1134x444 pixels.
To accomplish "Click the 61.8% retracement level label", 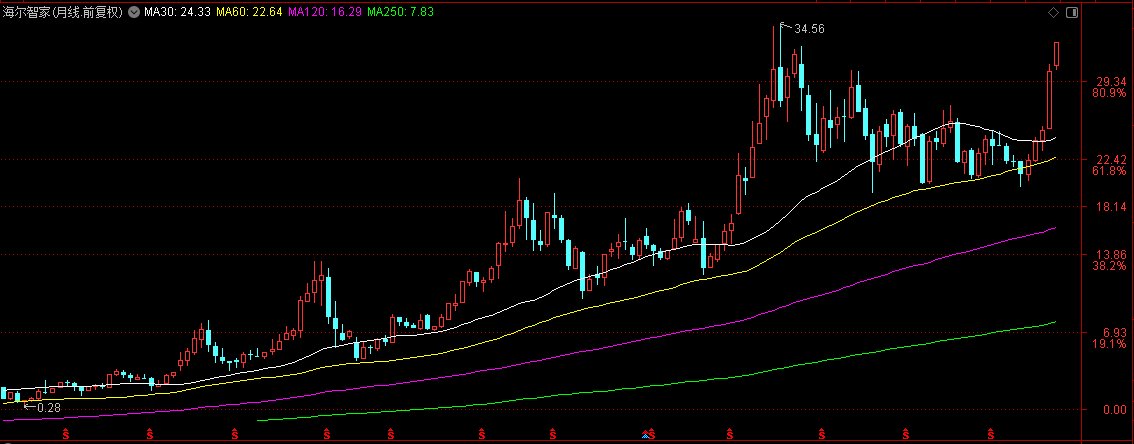I will tap(1111, 171).
